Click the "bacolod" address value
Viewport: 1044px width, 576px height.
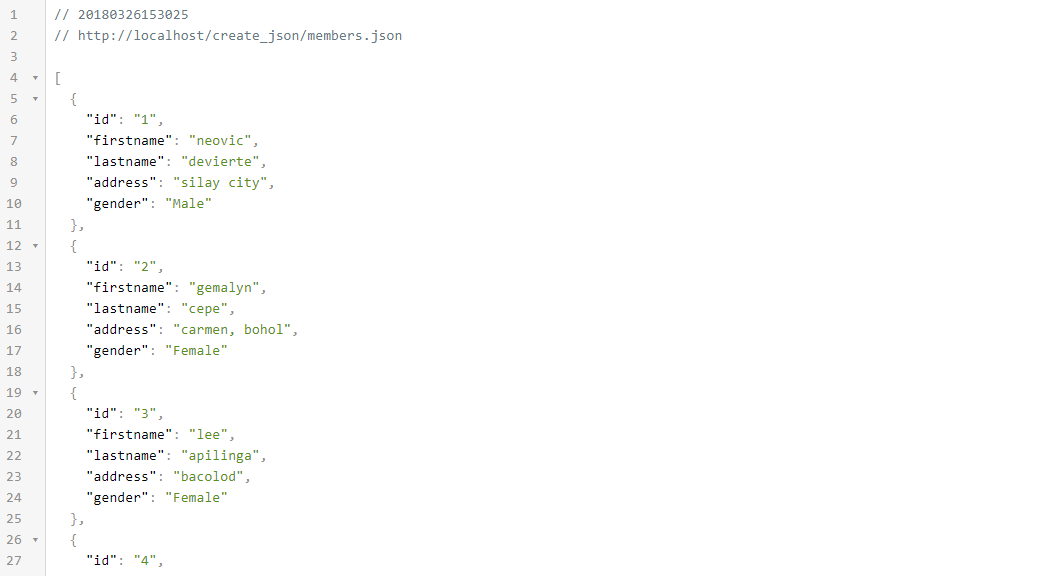(208, 477)
